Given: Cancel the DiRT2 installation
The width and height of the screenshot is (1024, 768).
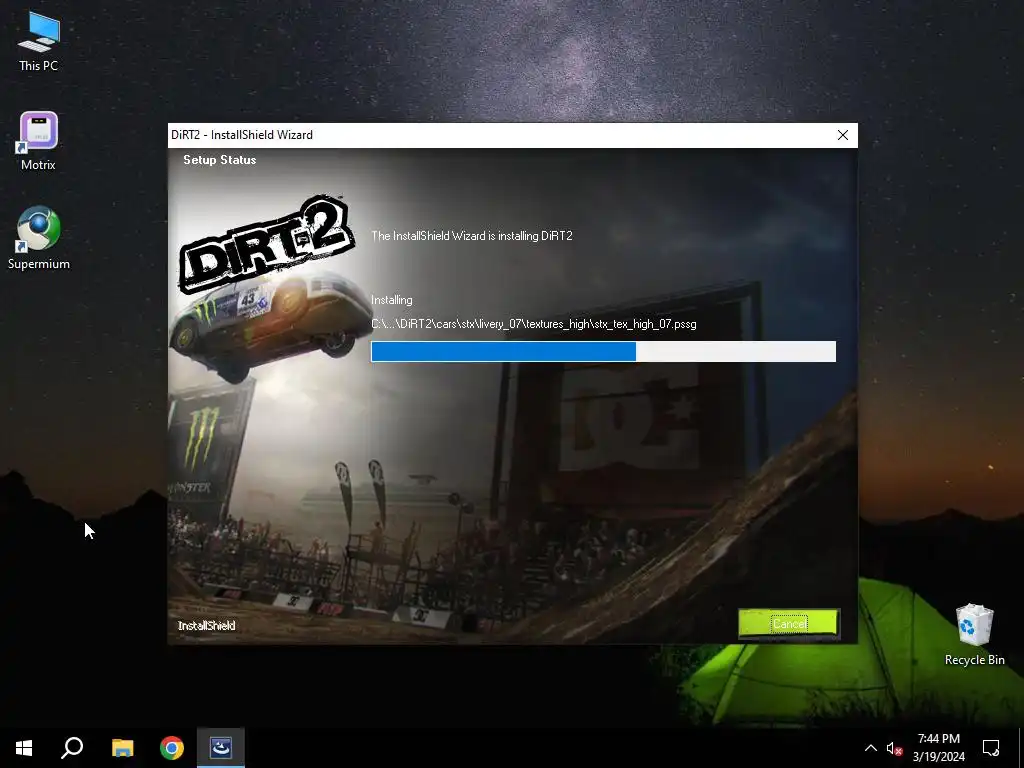Looking at the screenshot, I should (789, 624).
